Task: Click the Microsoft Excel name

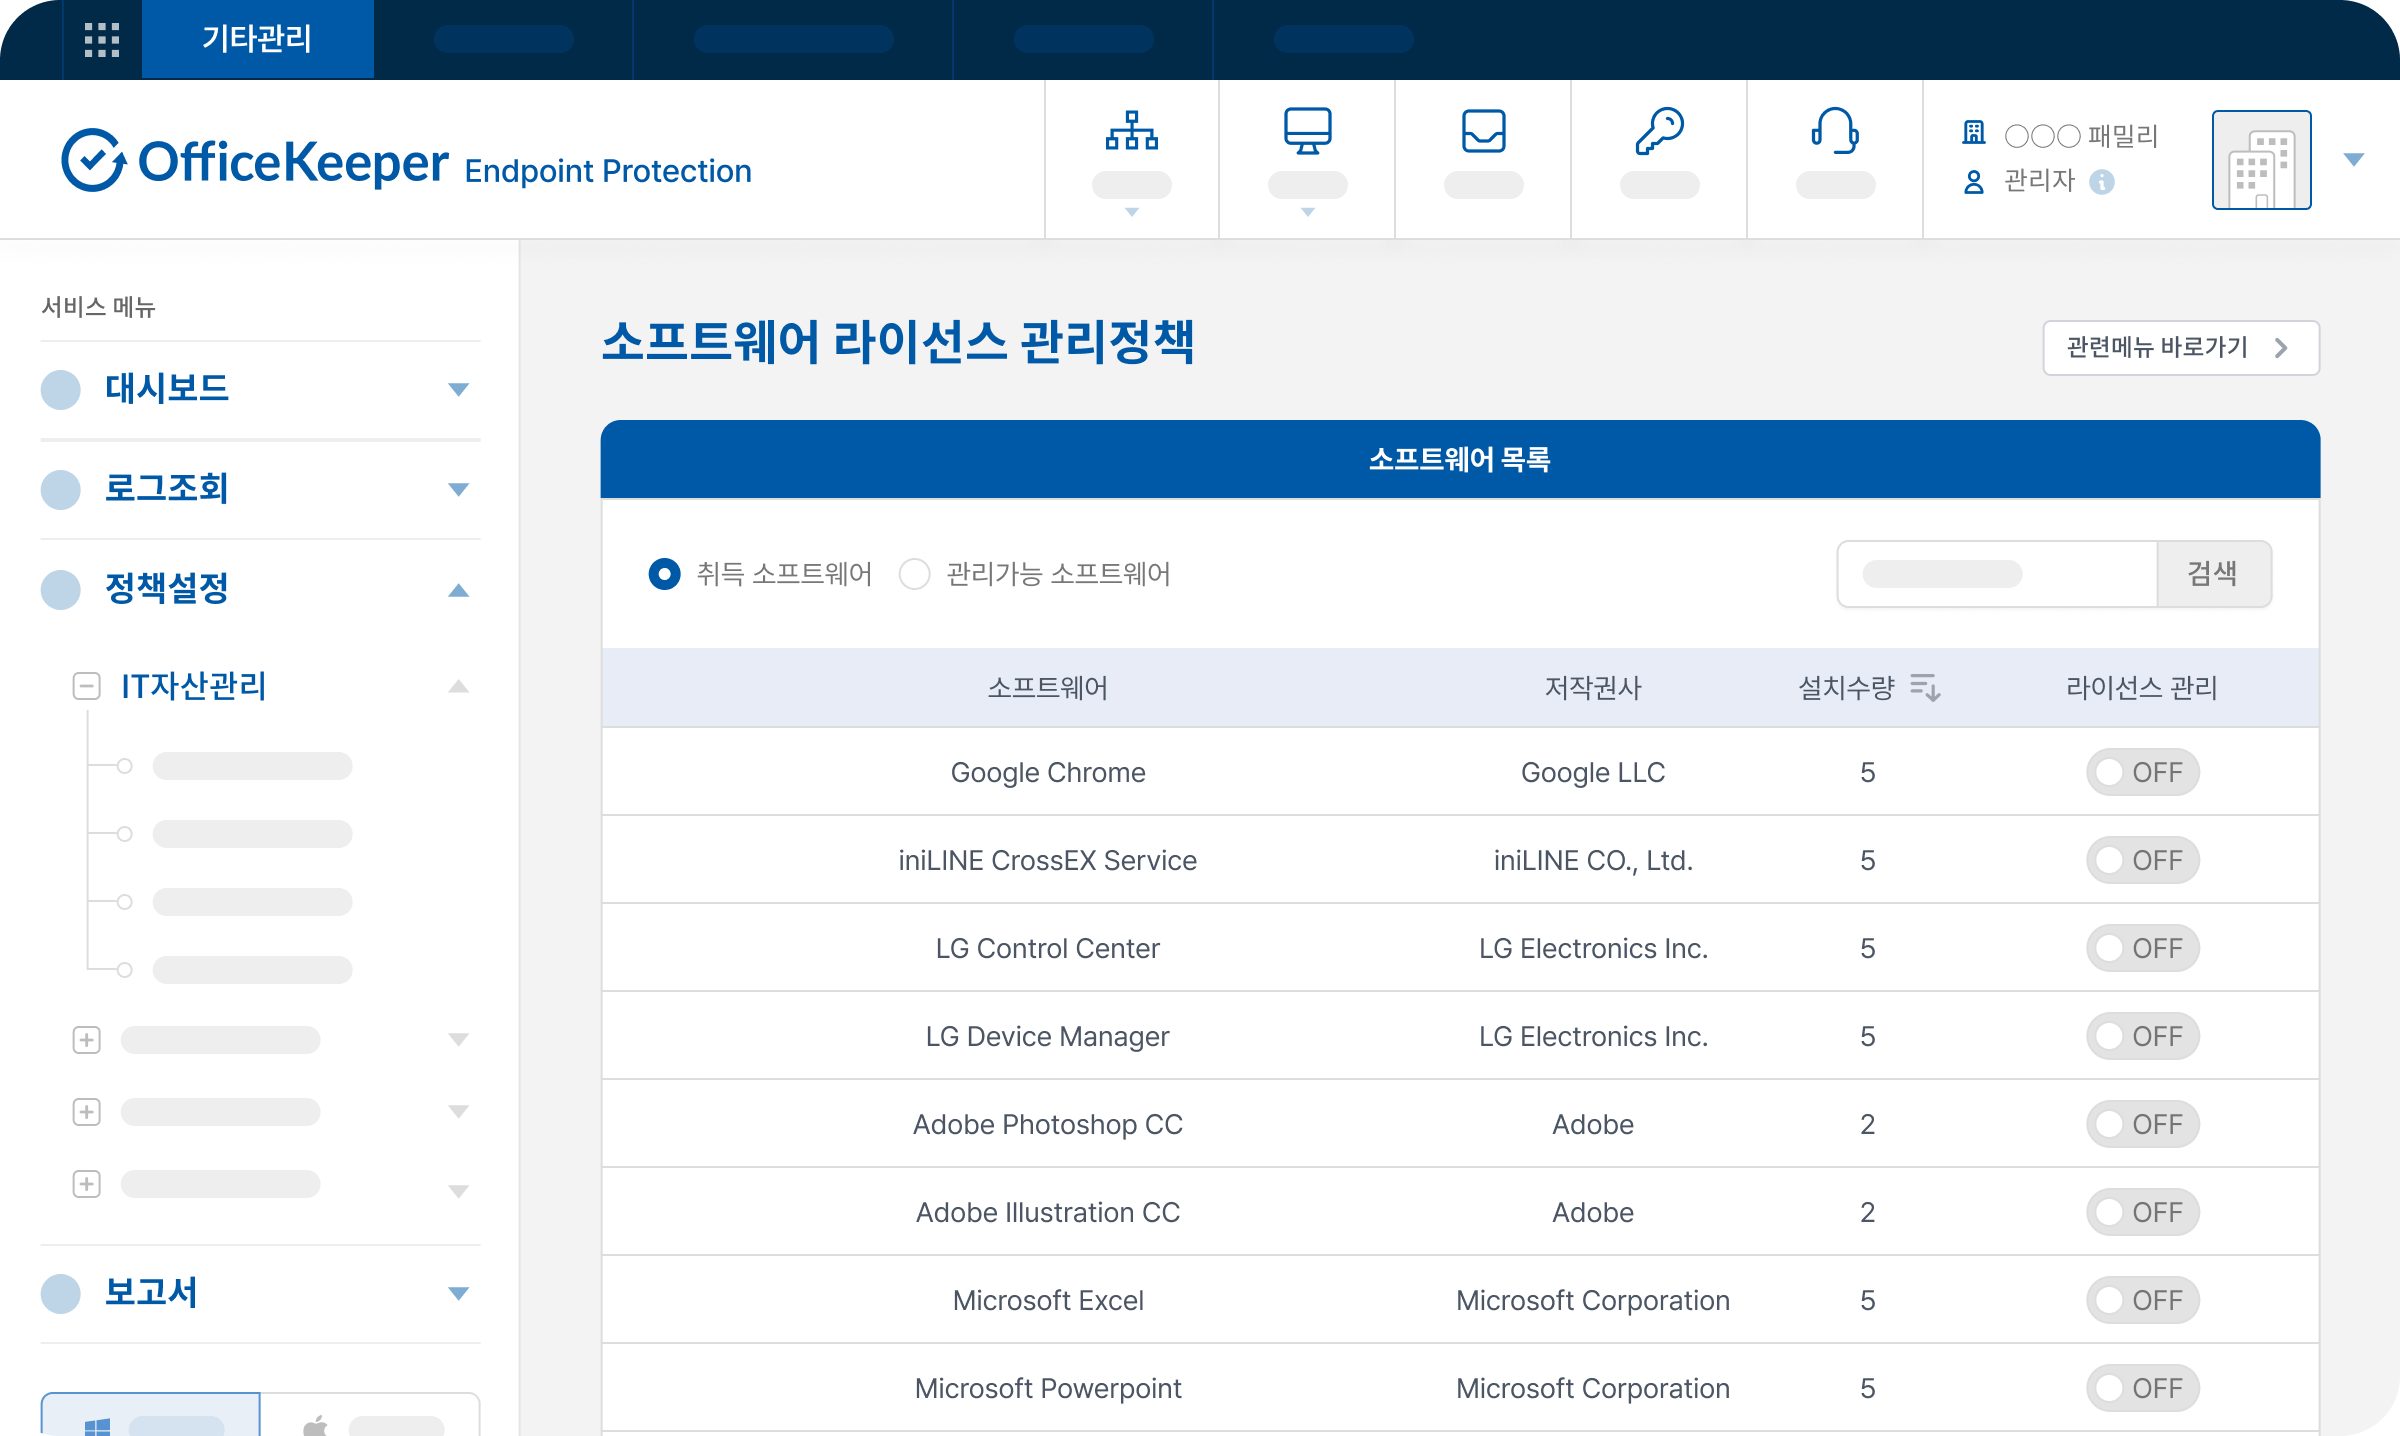Action: pos(1048,1300)
